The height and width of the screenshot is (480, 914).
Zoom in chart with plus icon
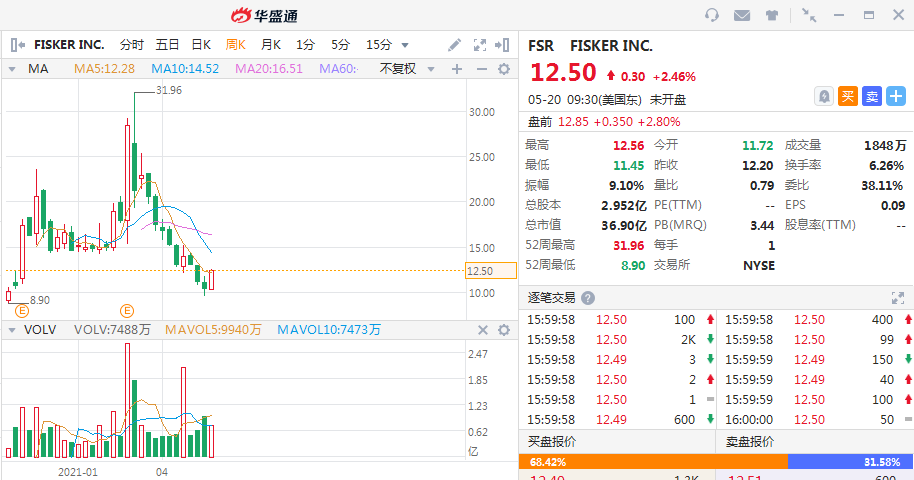[x=457, y=69]
